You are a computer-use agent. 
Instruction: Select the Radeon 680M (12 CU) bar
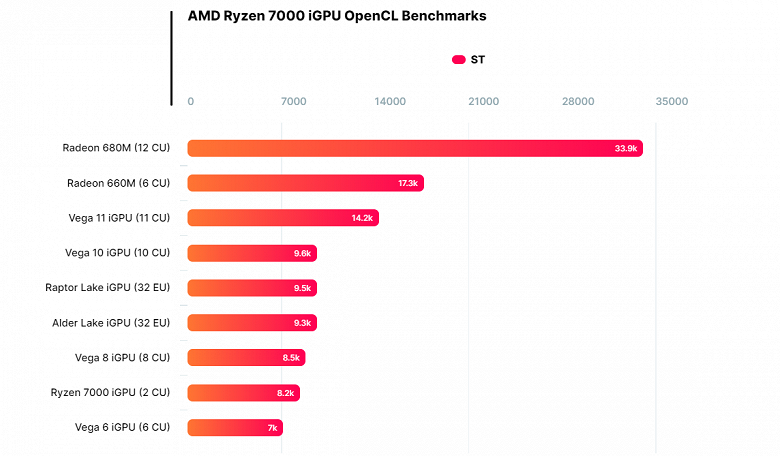tap(415, 148)
